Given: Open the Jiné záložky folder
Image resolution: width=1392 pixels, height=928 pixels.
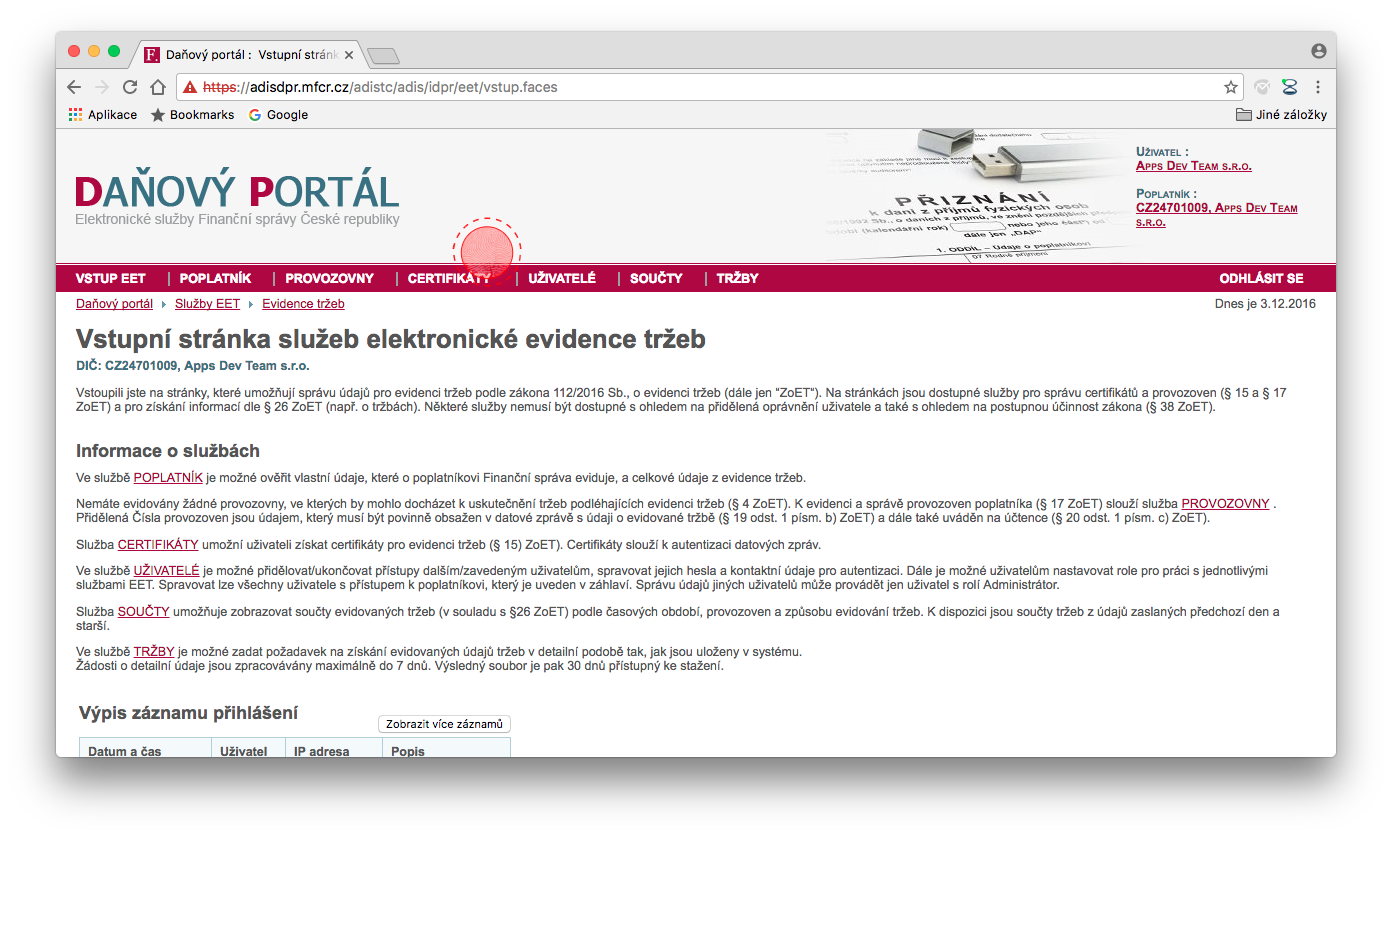Looking at the screenshot, I should (1281, 115).
